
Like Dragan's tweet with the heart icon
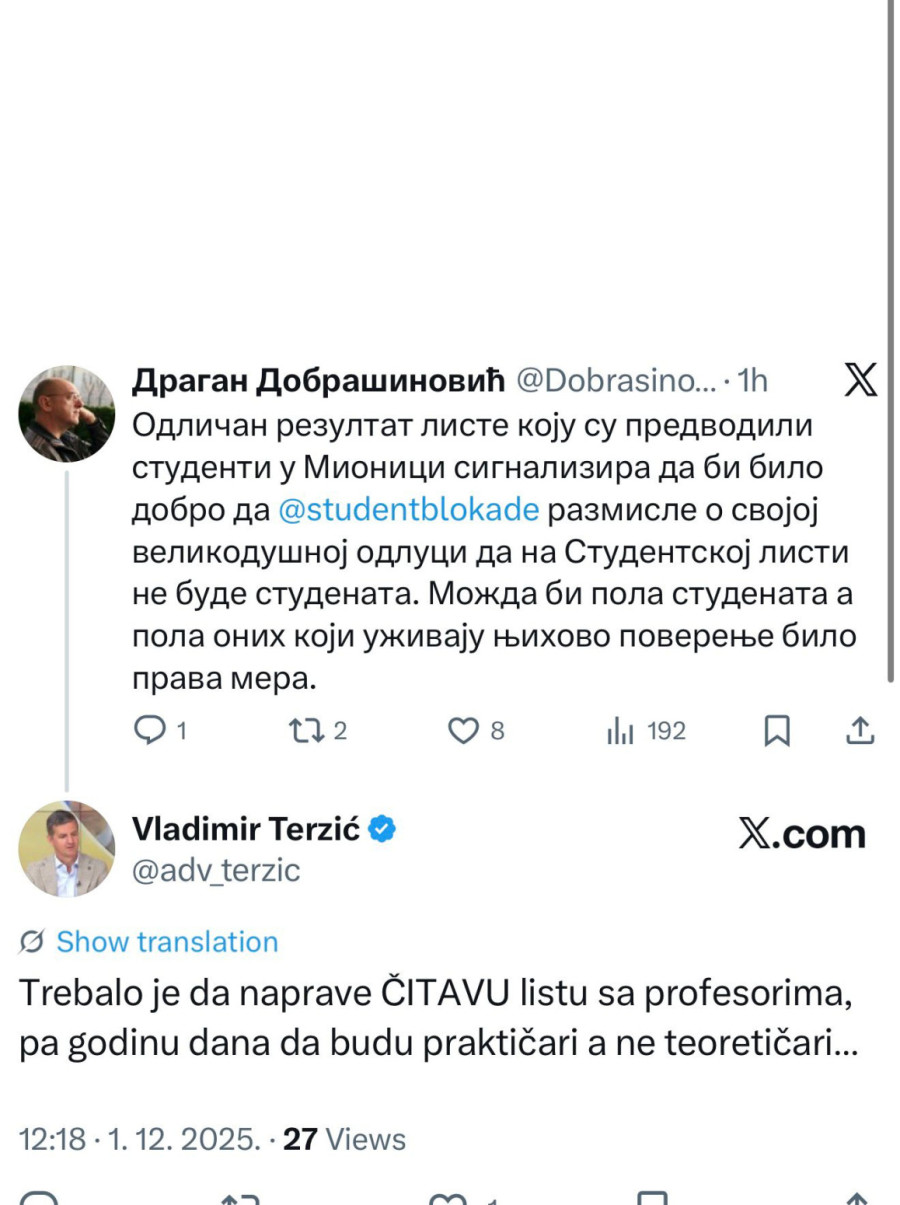[x=464, y=731]
